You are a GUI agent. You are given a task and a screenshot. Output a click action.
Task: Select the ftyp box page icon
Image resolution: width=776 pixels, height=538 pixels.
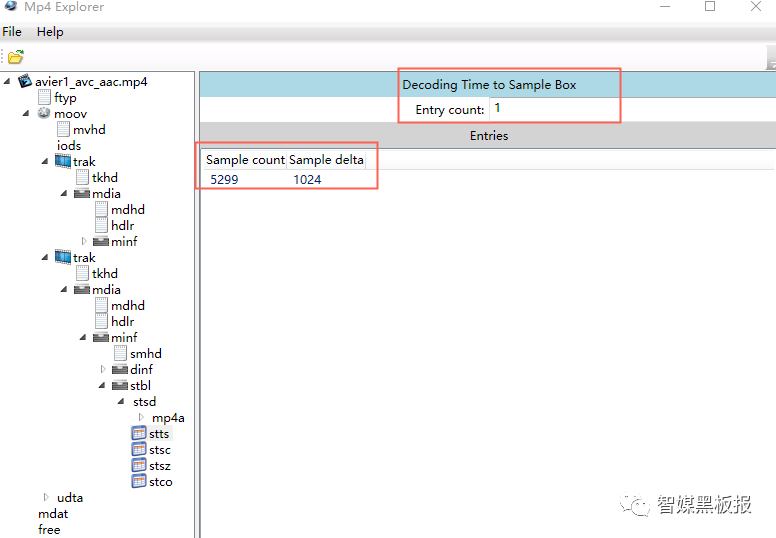click(x=44, y=97)
